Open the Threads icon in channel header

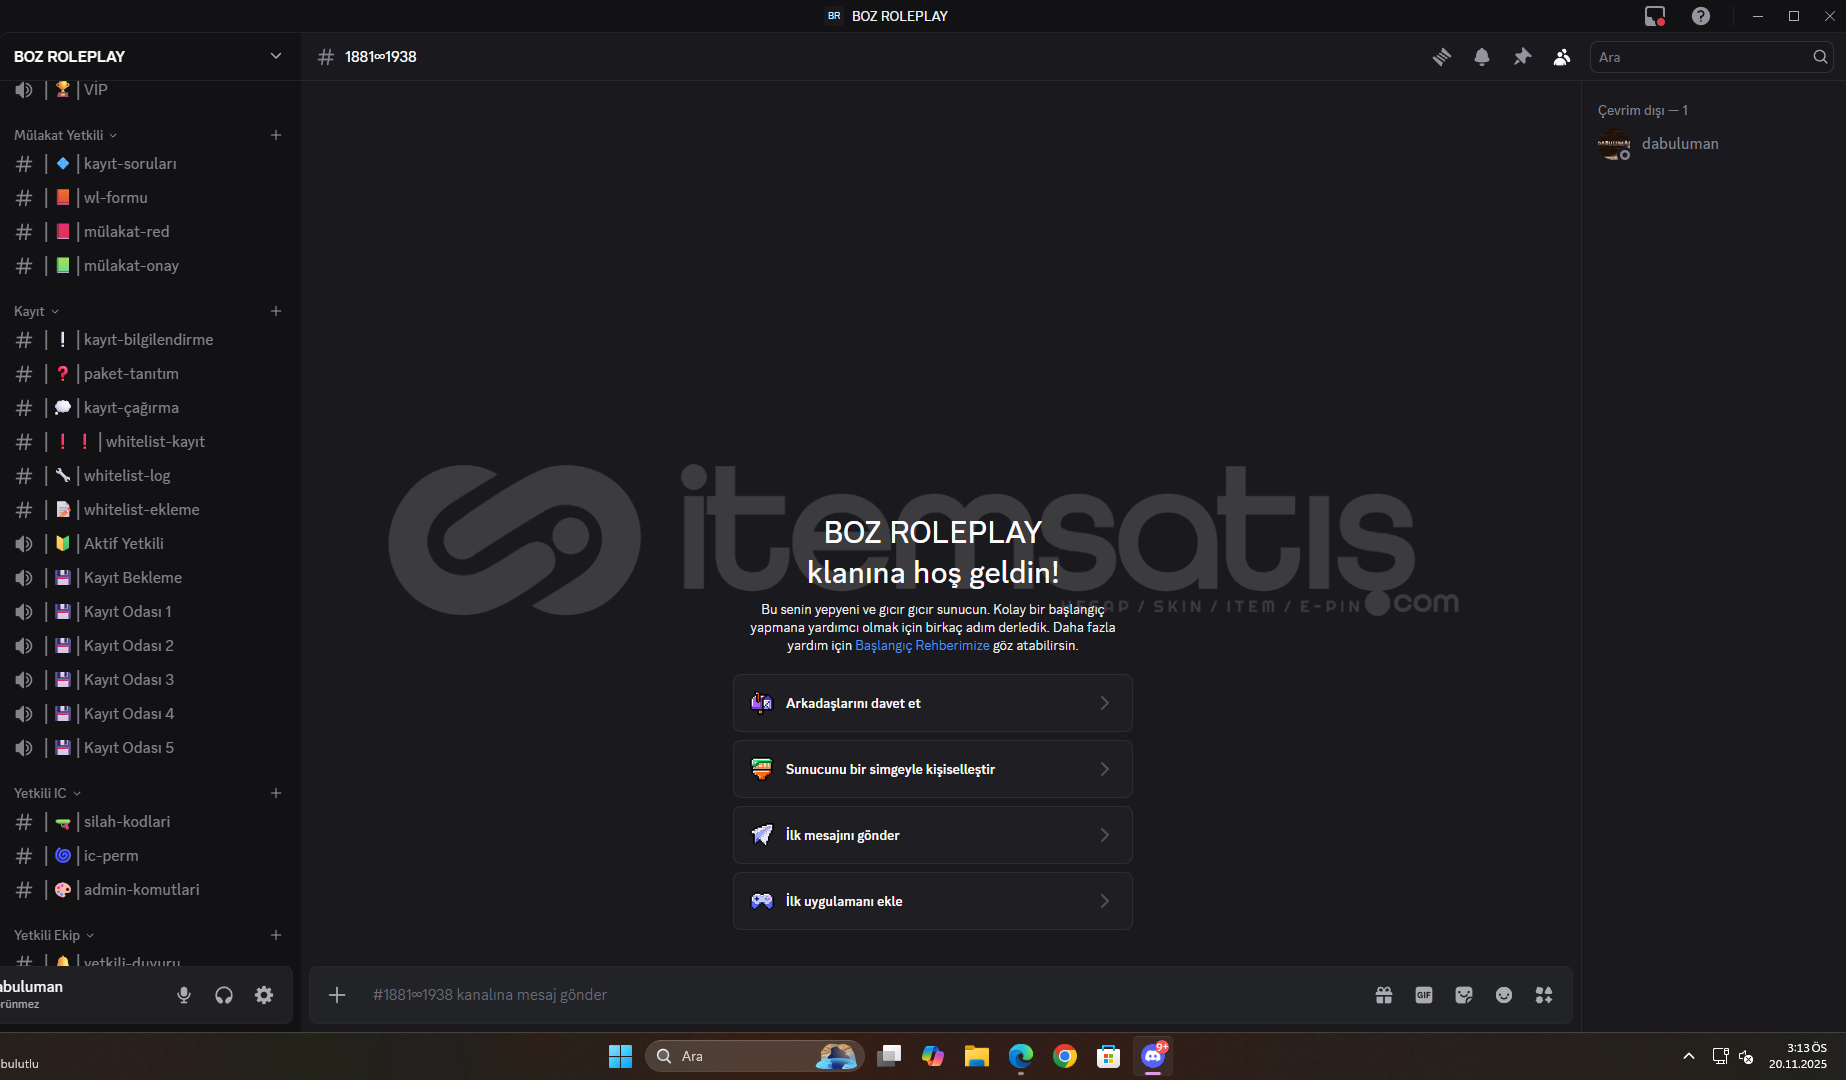coord(1442,57)
